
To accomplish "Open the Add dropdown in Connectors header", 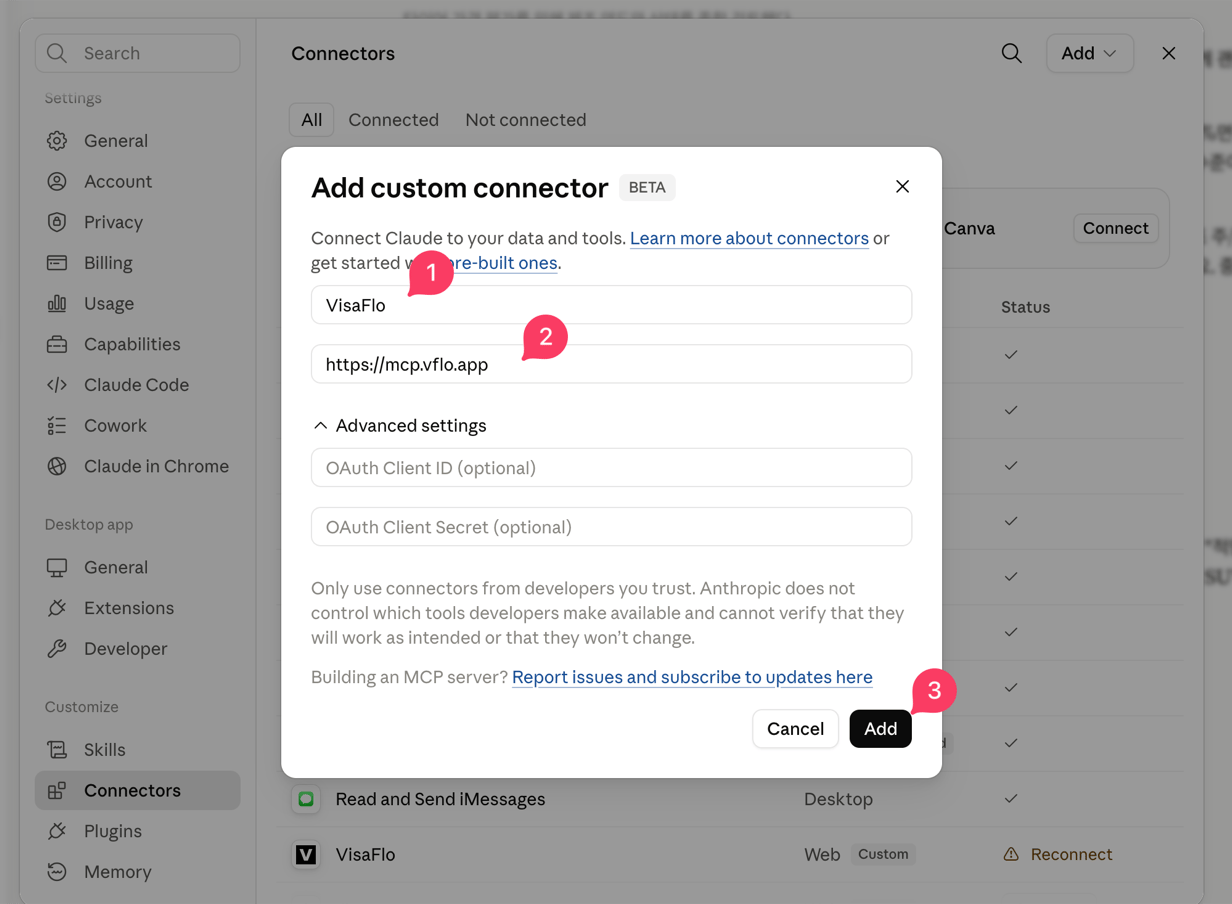I will [1090, 53].
